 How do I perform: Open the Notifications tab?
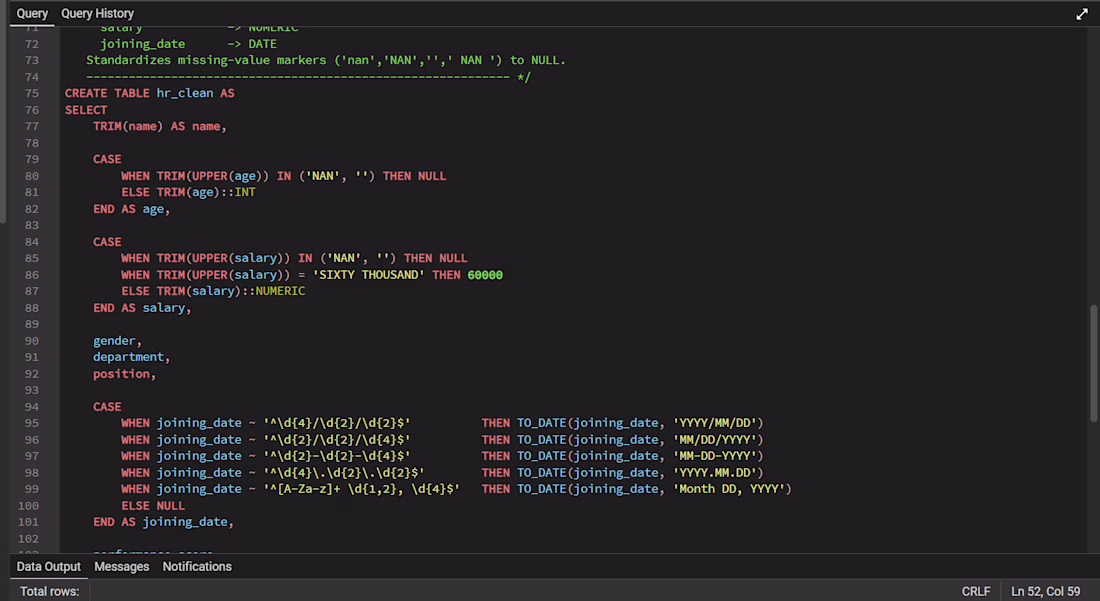pos(197,567)
